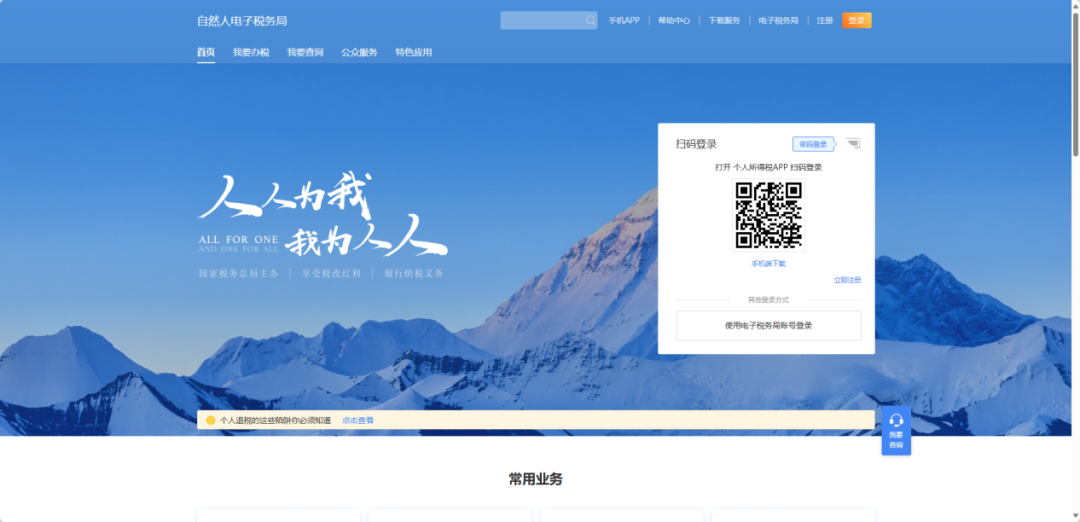Click 使用电子税务局账号登录 button

(x=768, y=325)
